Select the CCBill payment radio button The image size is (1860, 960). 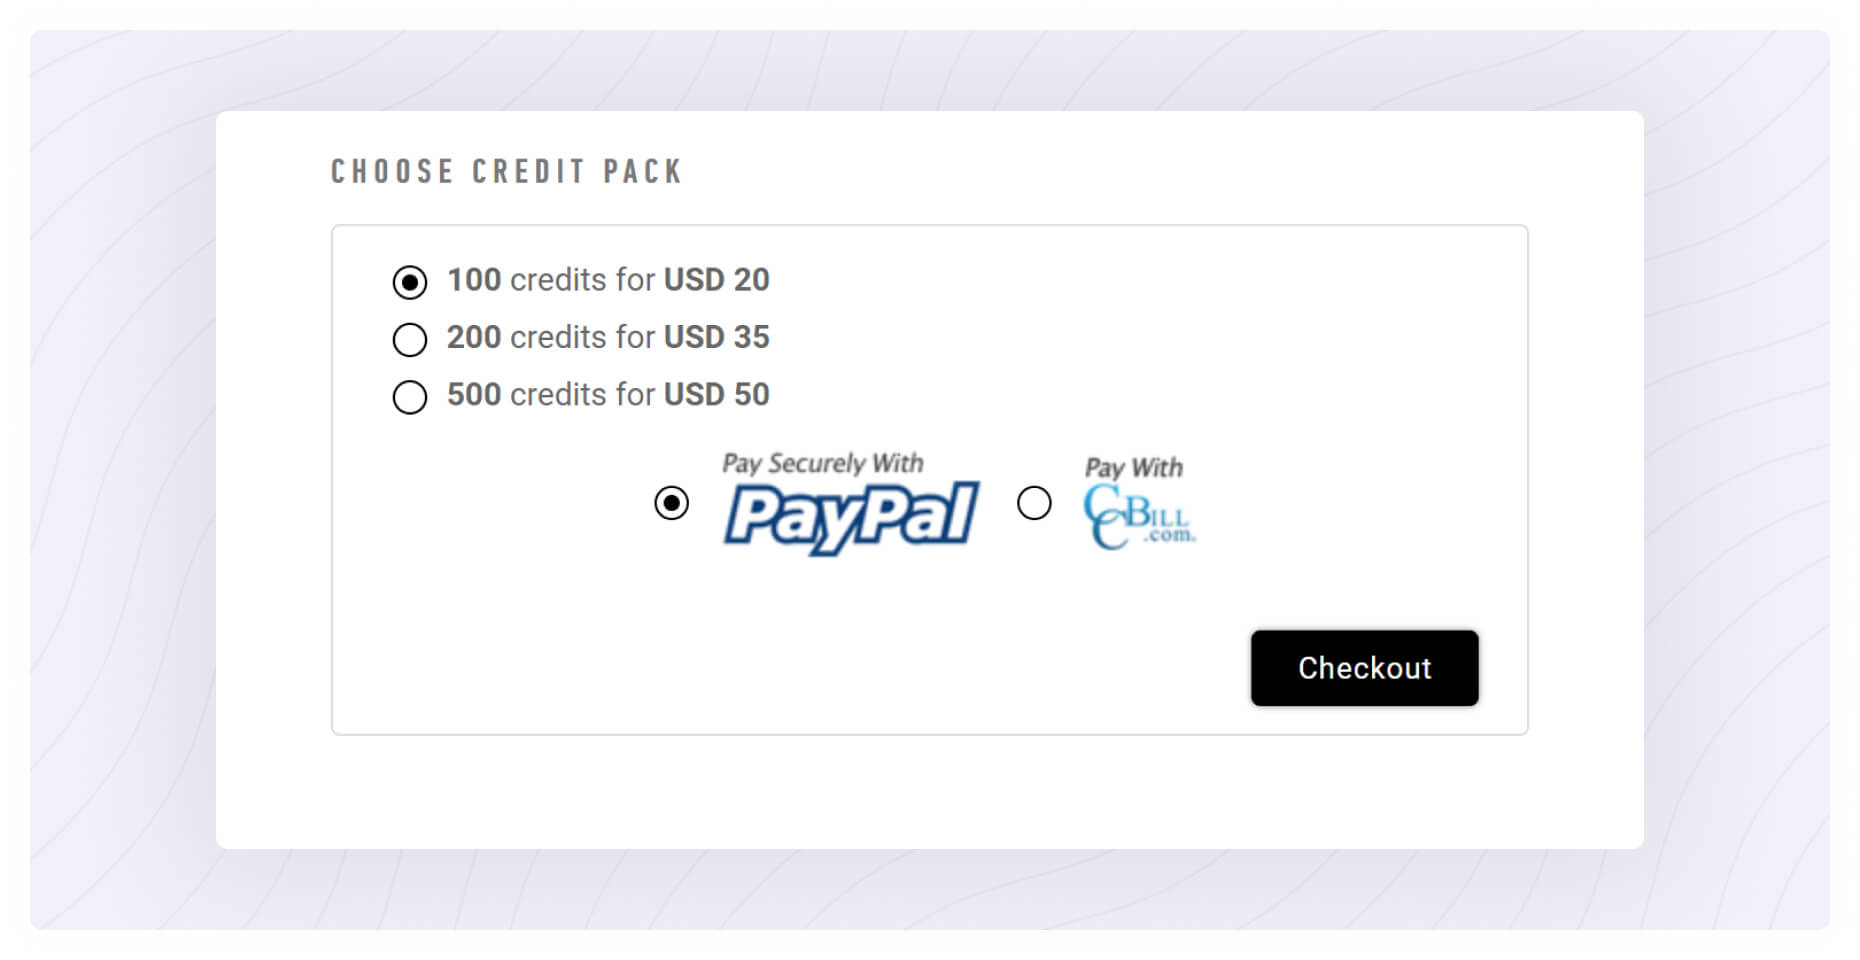click(x=1034, y=502)
